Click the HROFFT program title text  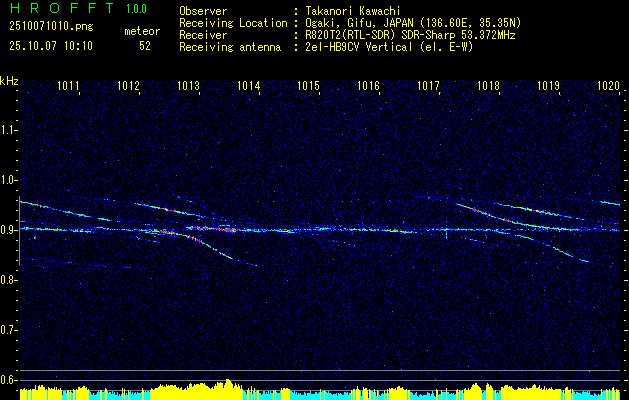(63, 8)
